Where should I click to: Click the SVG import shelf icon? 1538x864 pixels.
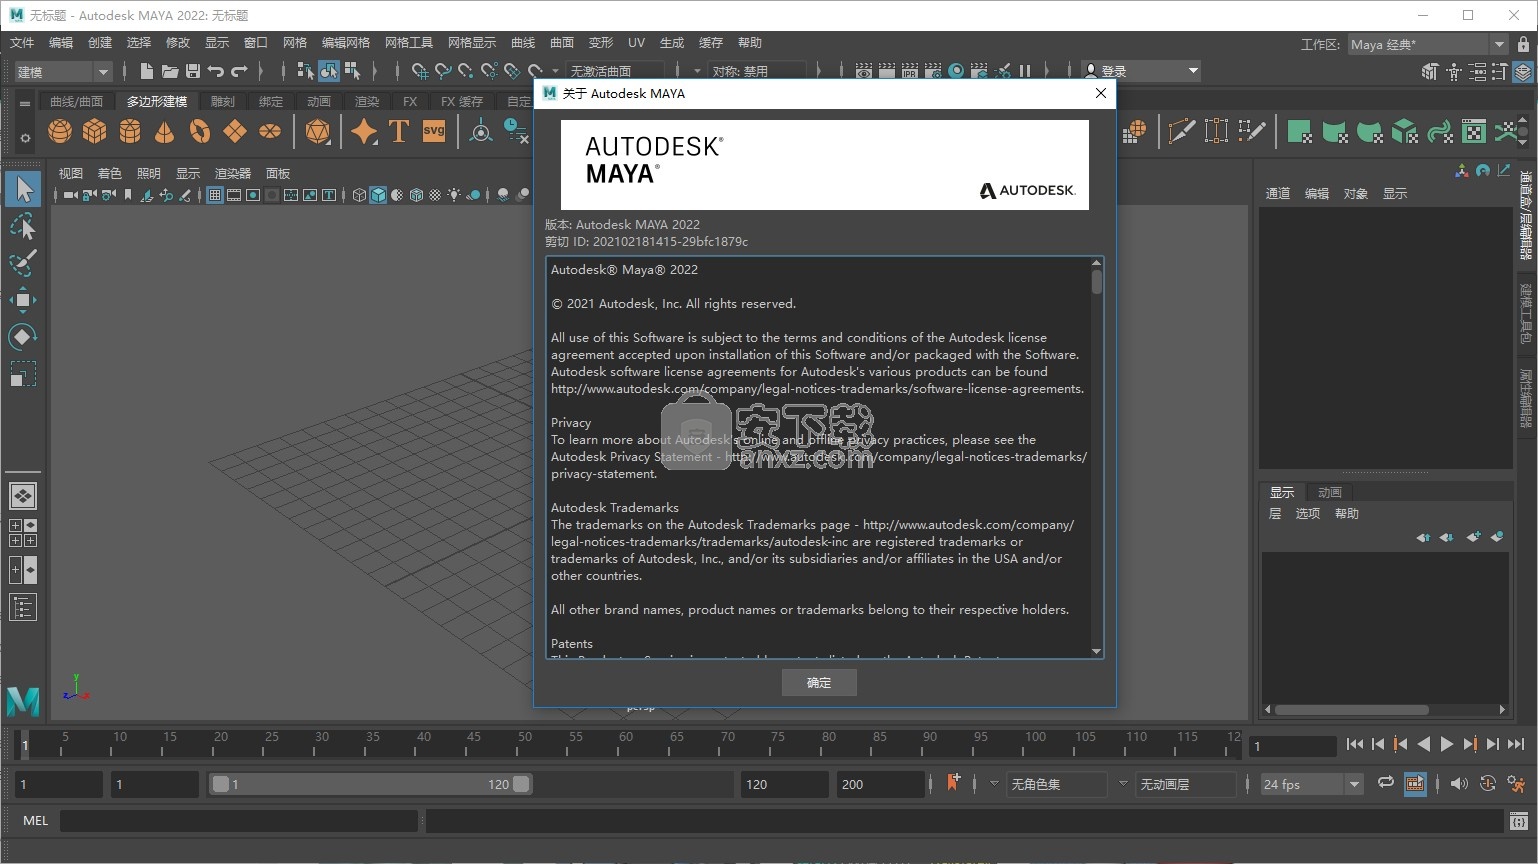(434, 131)
